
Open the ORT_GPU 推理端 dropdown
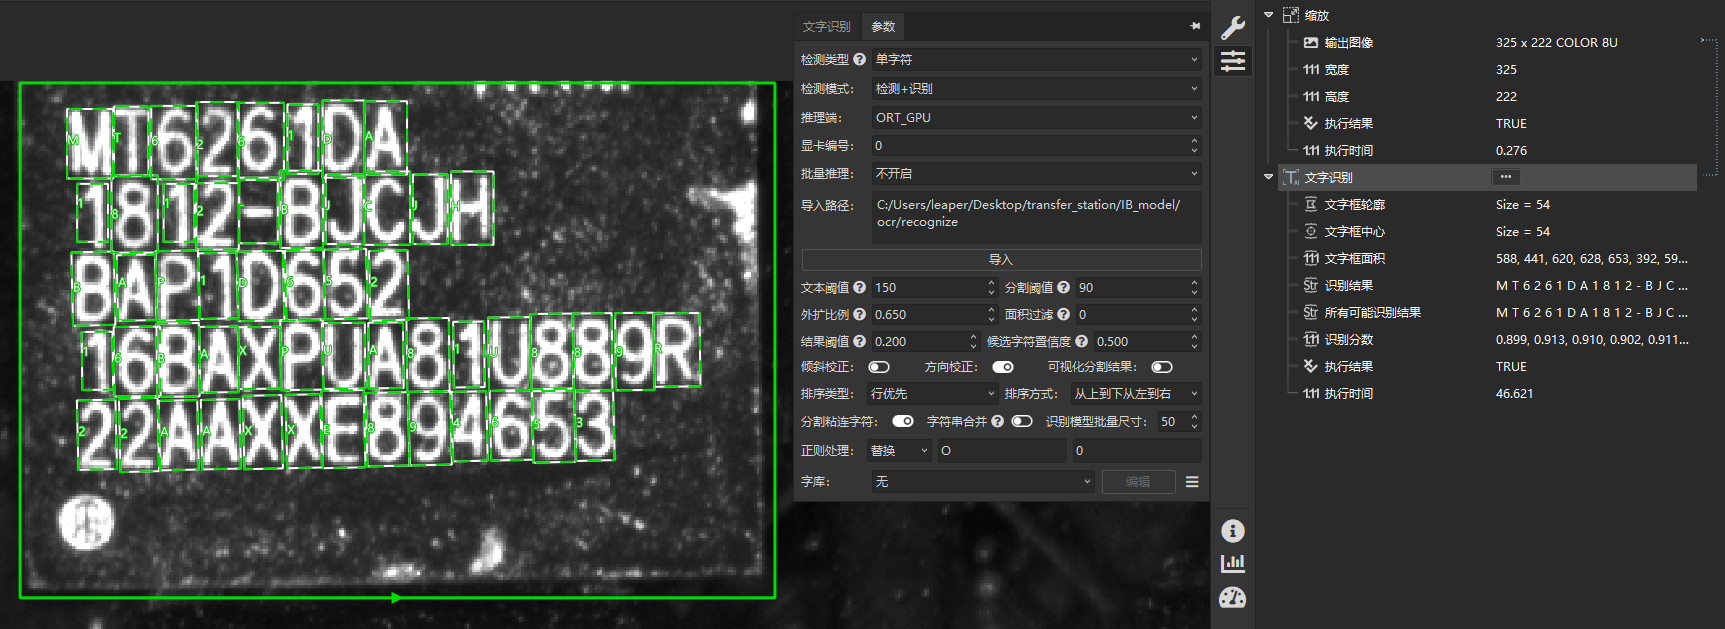point(1036,118)
